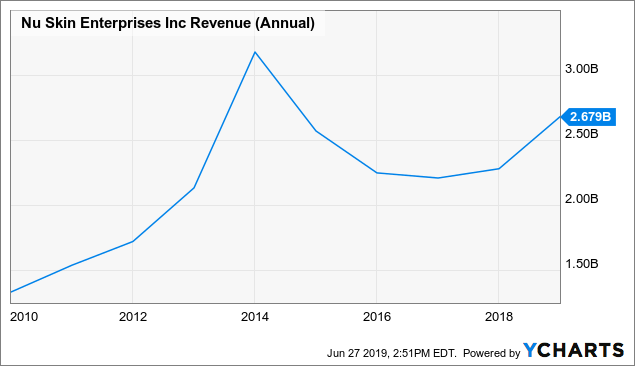Click the line's data point at 2016
The width and height of the screenshot is (635, 366).
[x=377, y=173]
